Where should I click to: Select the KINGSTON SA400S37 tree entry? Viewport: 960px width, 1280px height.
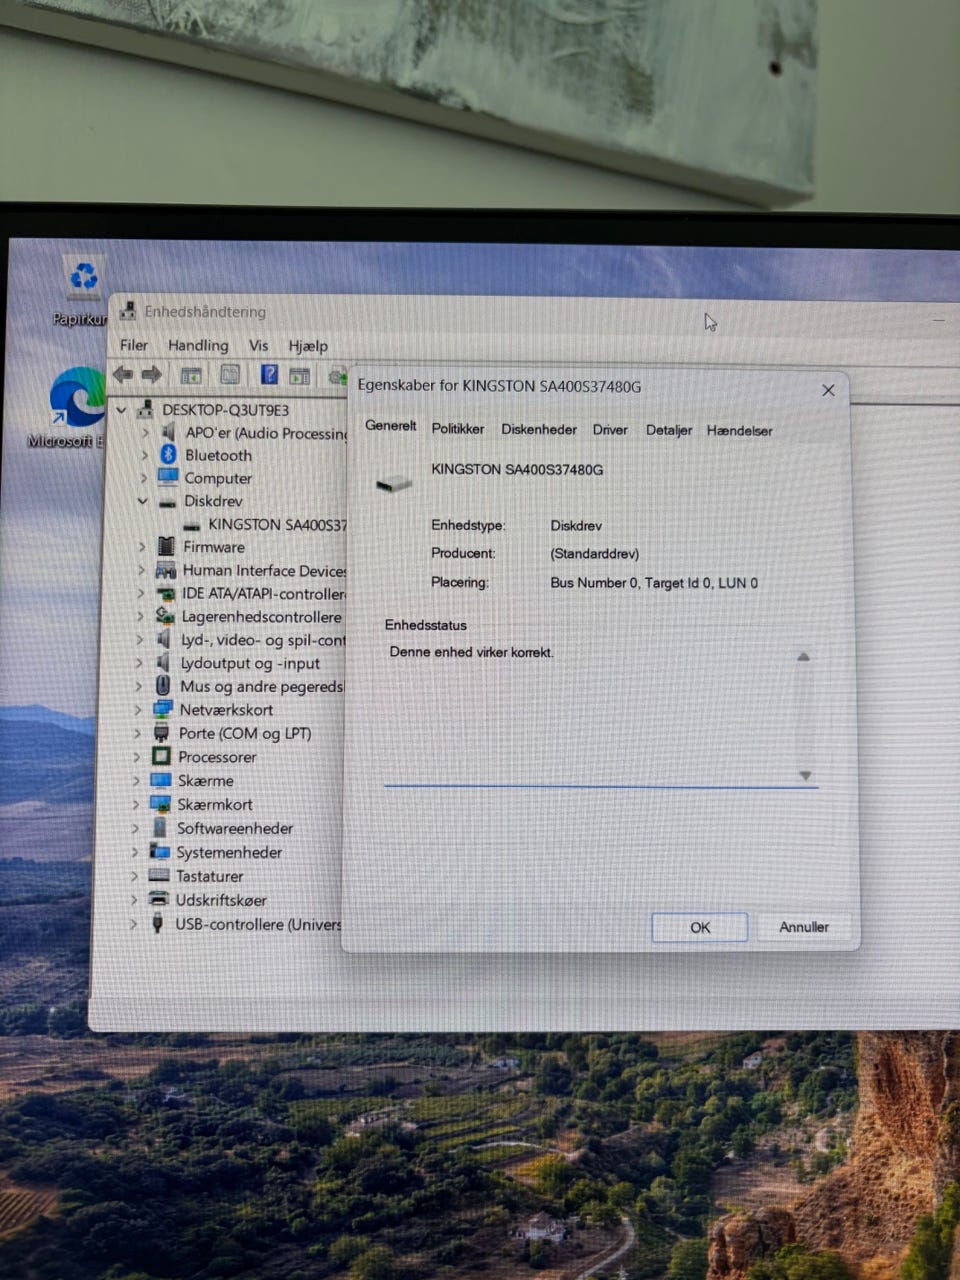[x=277, y=524]
